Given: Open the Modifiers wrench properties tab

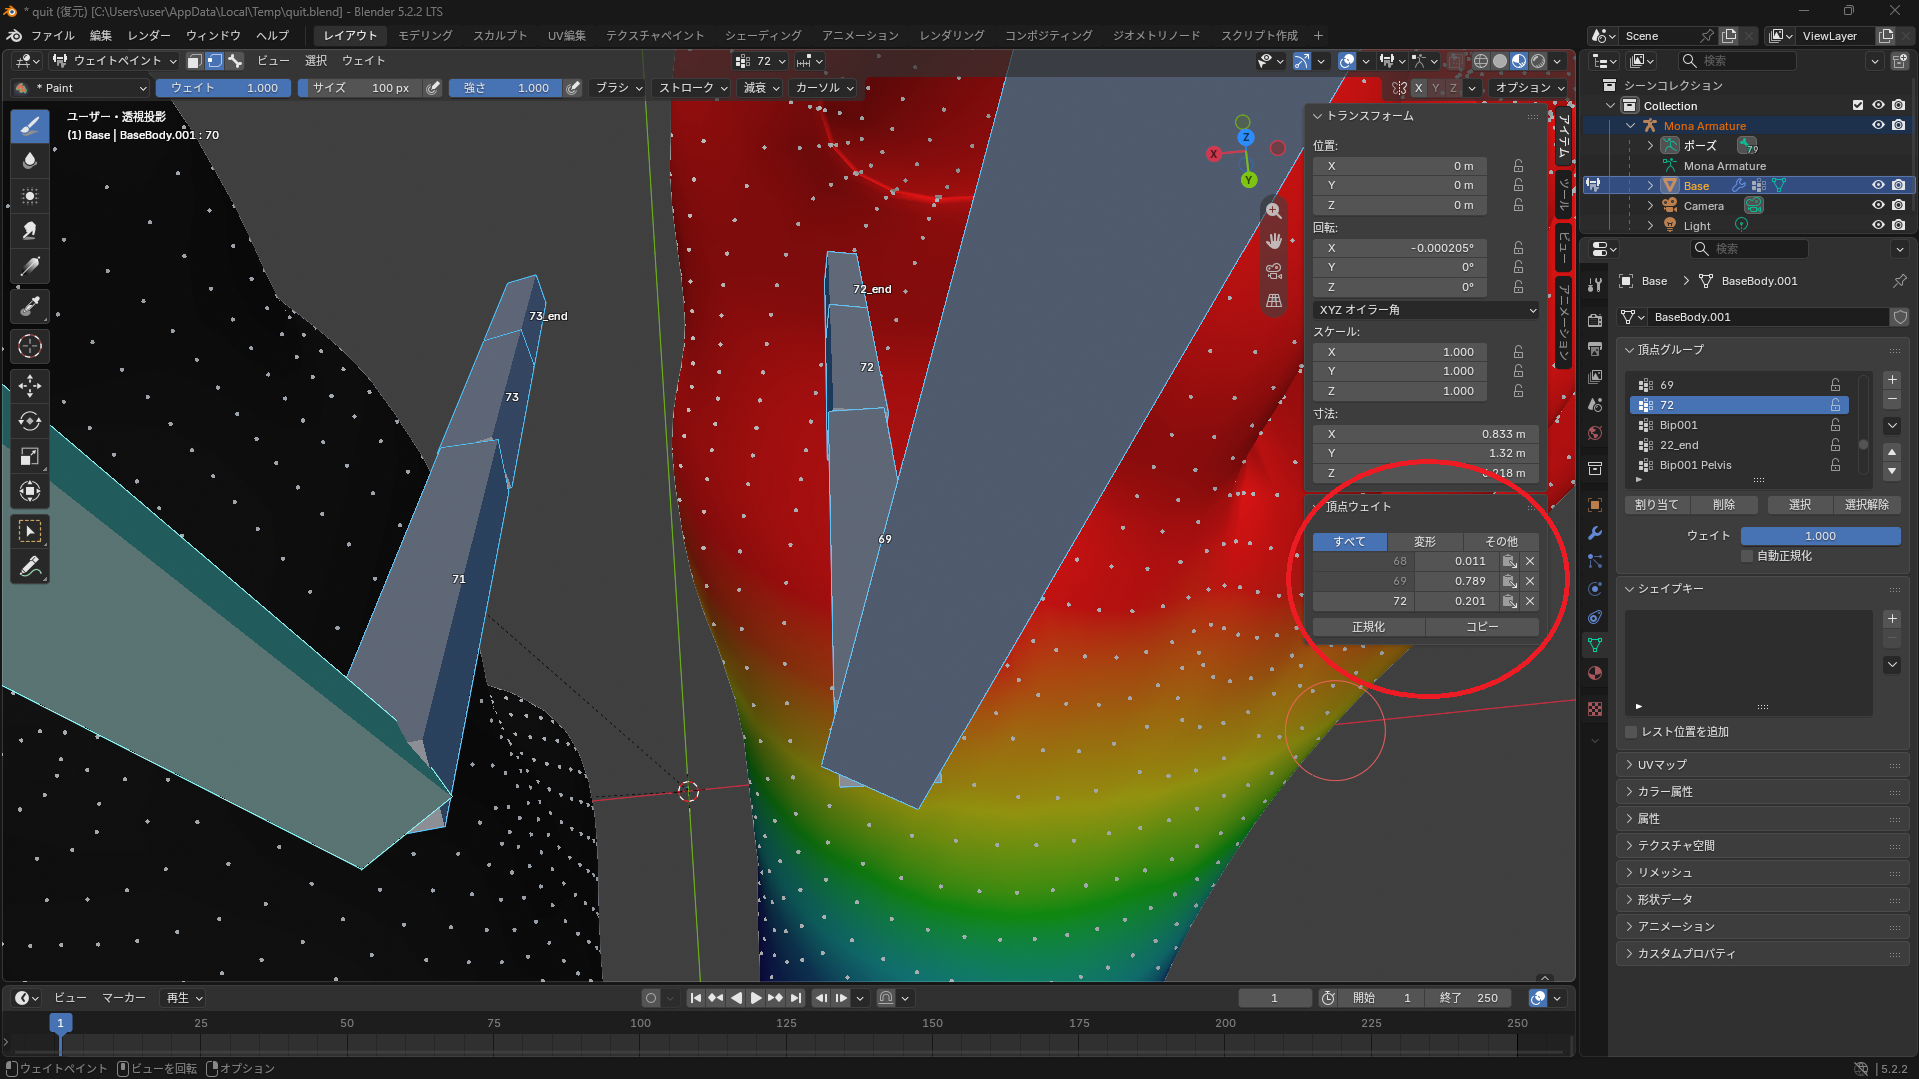Looking at the screenshot, I should tap(1595, 533).
